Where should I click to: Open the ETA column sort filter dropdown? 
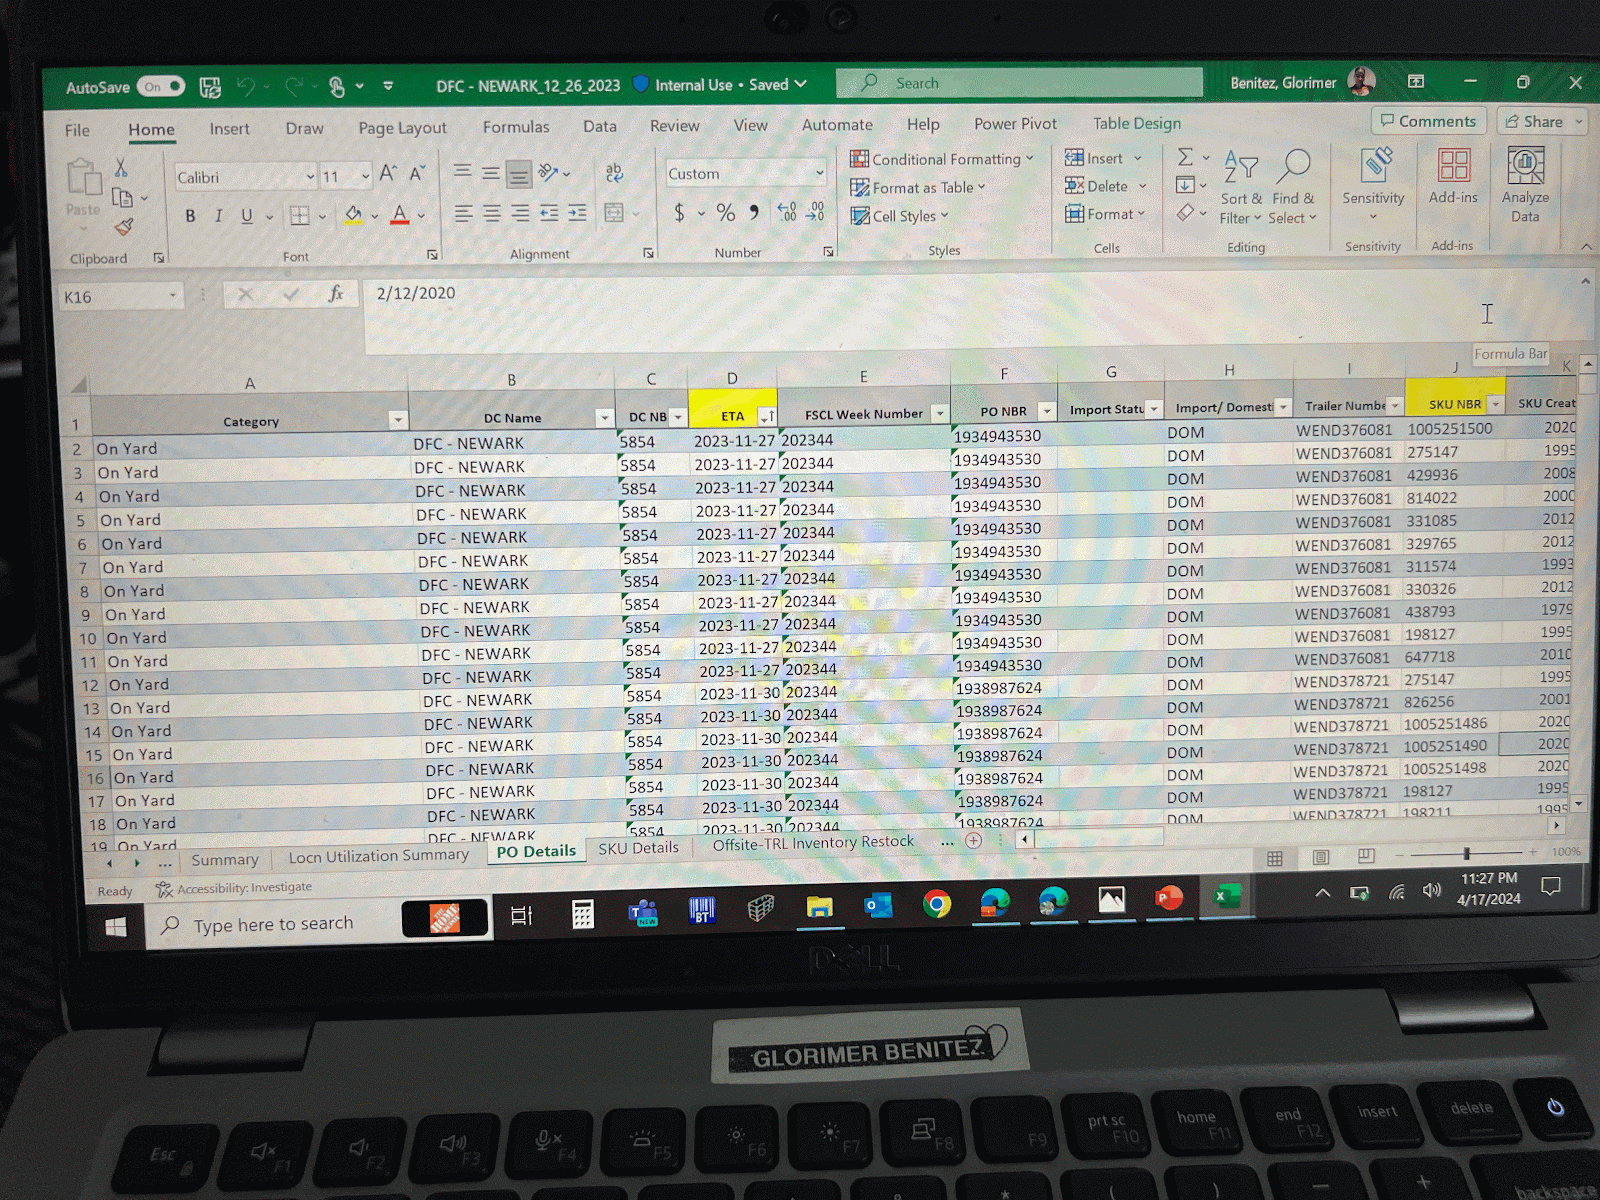pos(767,416)
